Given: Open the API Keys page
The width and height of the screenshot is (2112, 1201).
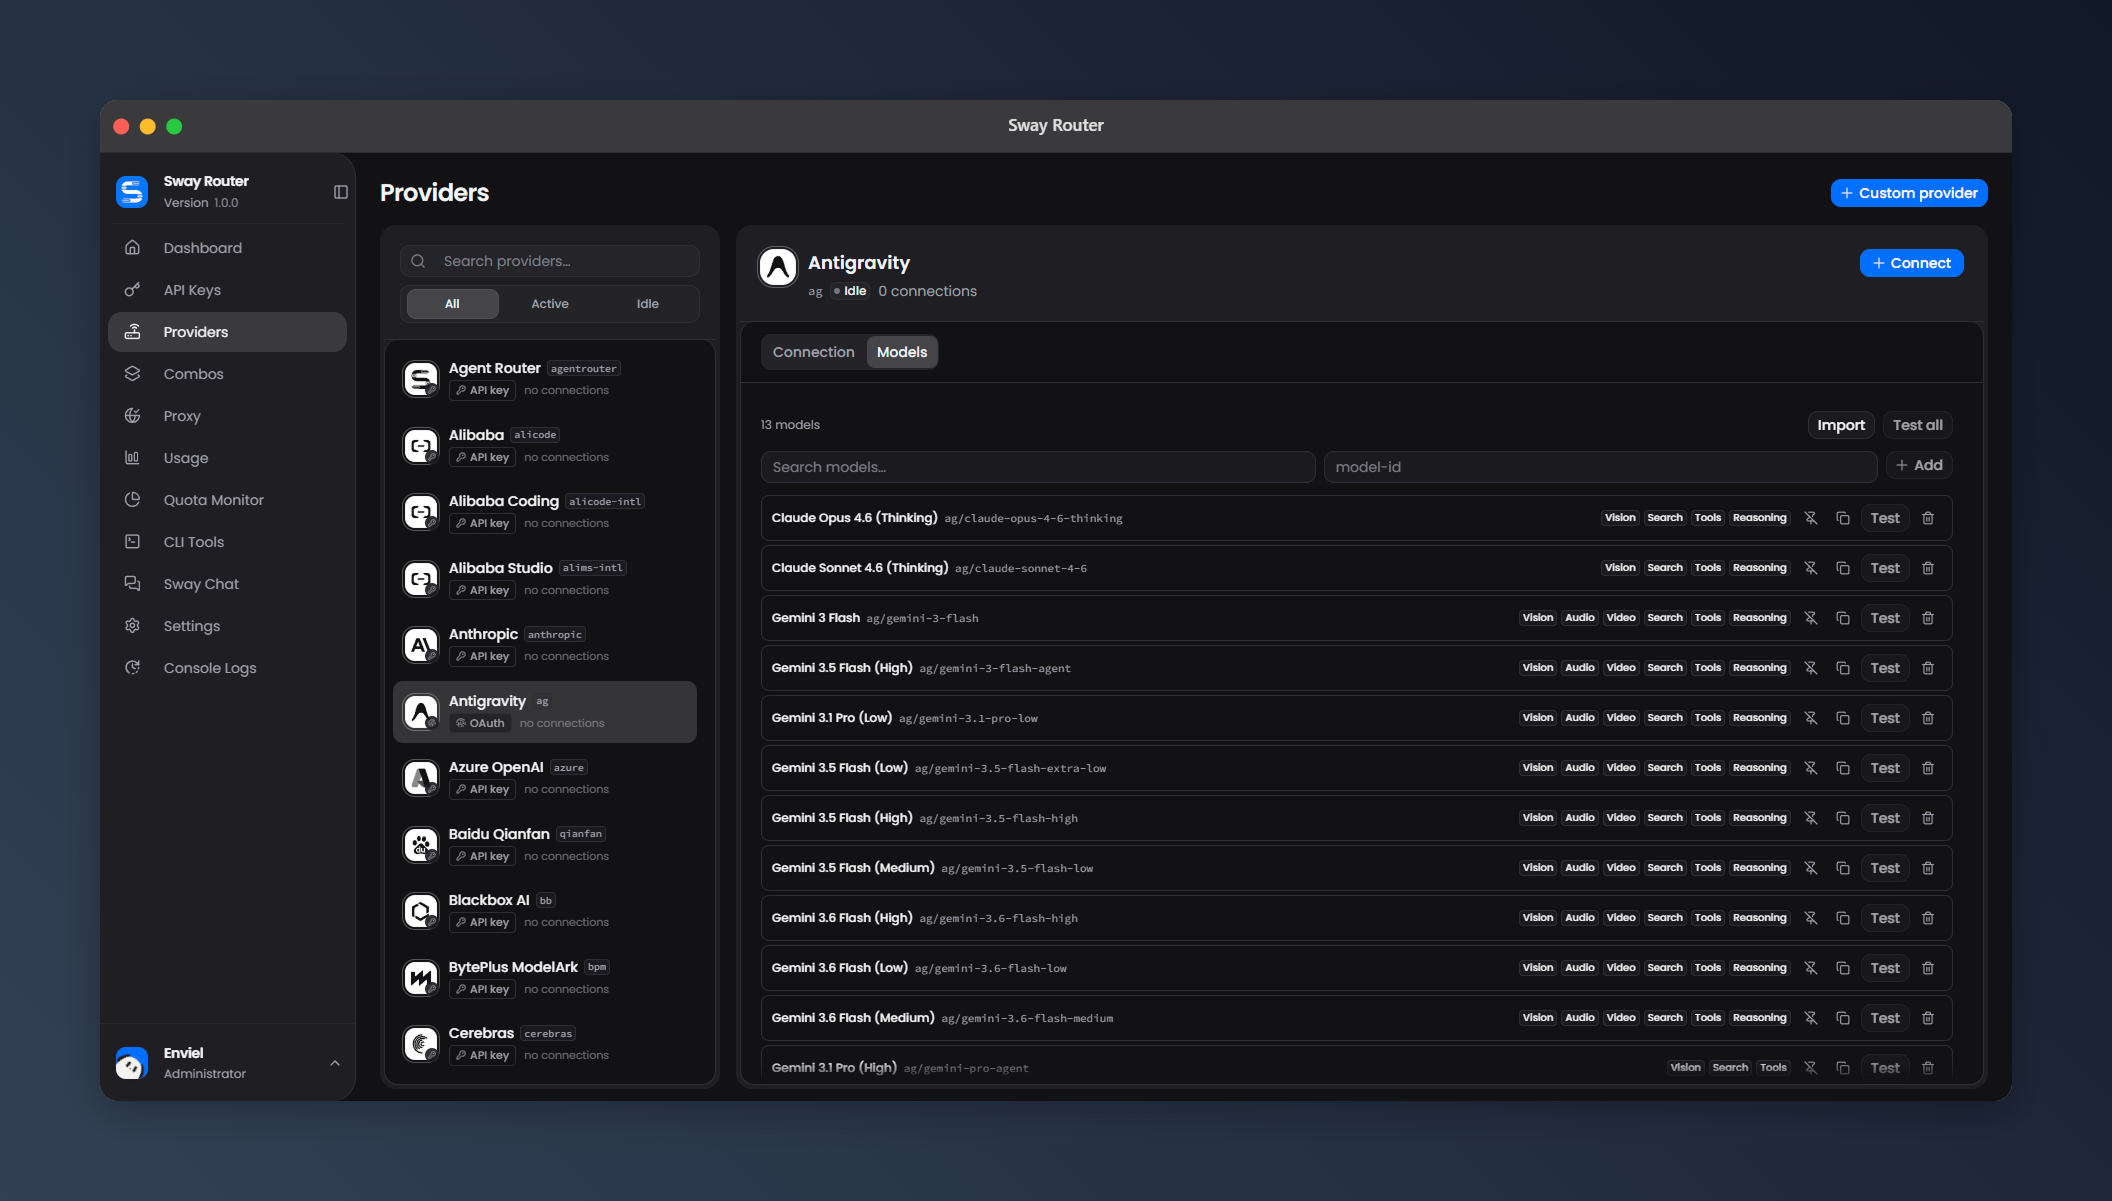Looking at the screenshot, I should coord(227,290).
